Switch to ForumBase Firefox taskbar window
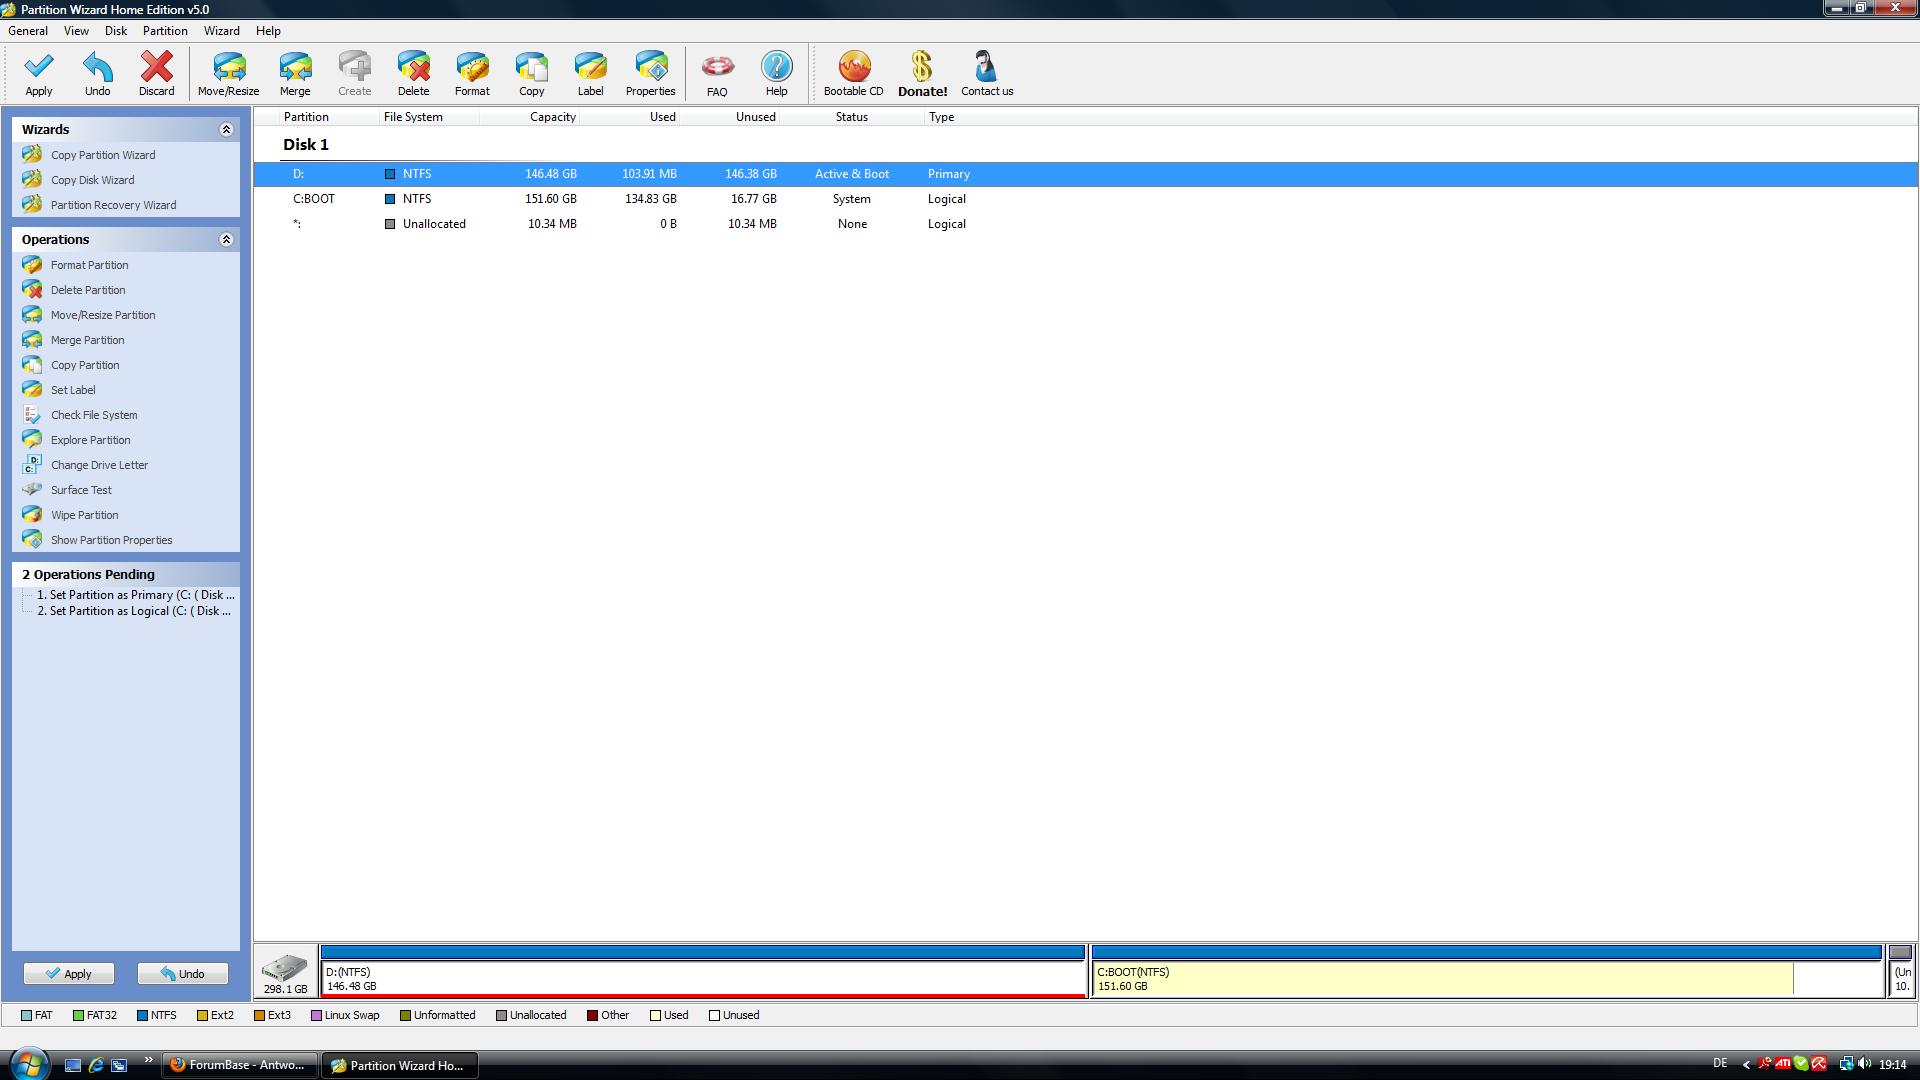The height and width of the screenshot is (1080, 1920). coord(240,1065)
